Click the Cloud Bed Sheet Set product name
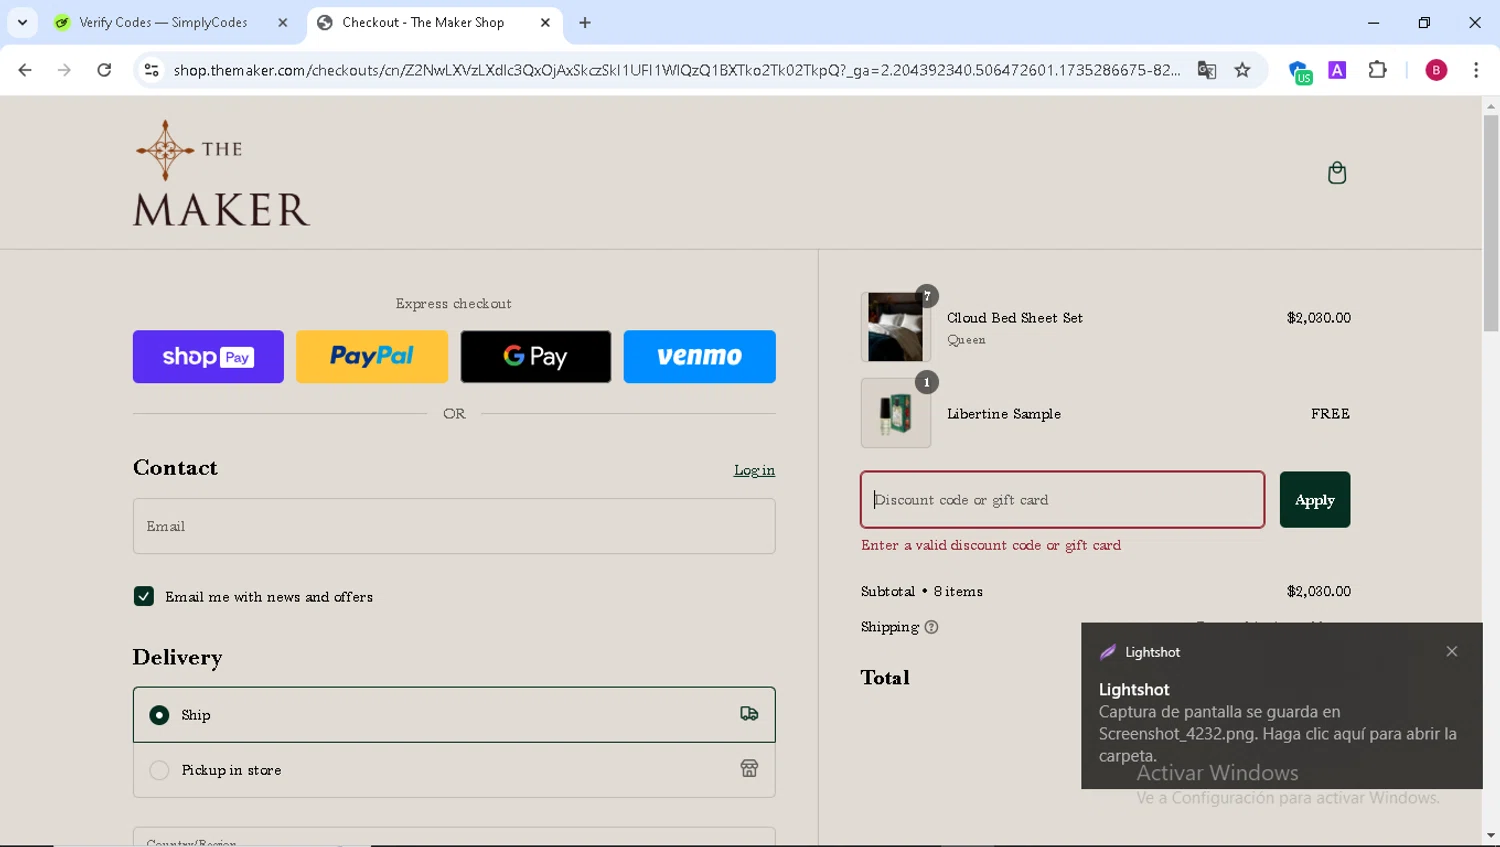The height and width of the screenshot is (847, 1500). [x=1014, y=318]
